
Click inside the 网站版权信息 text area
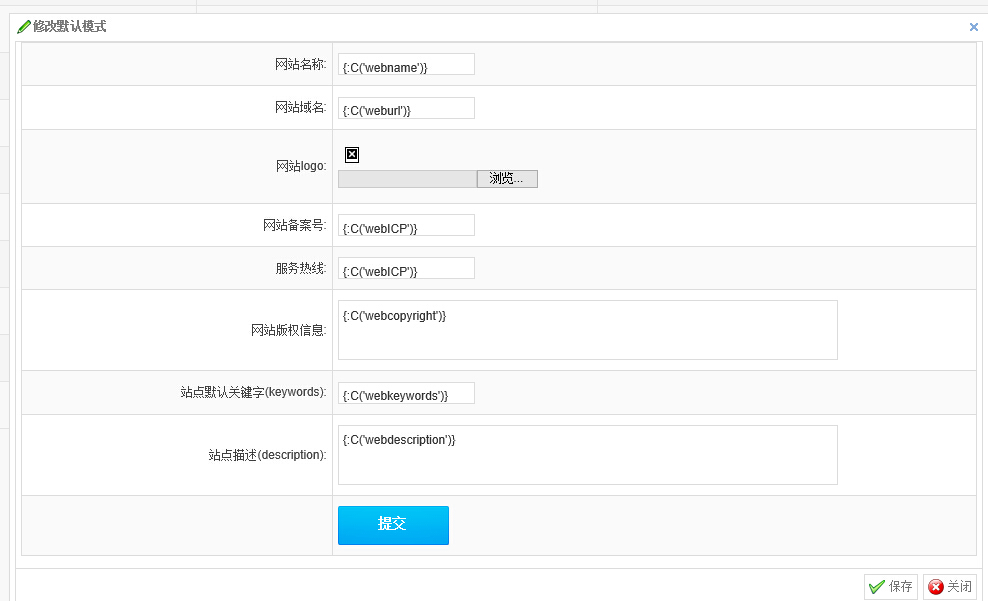click(587, 331)
